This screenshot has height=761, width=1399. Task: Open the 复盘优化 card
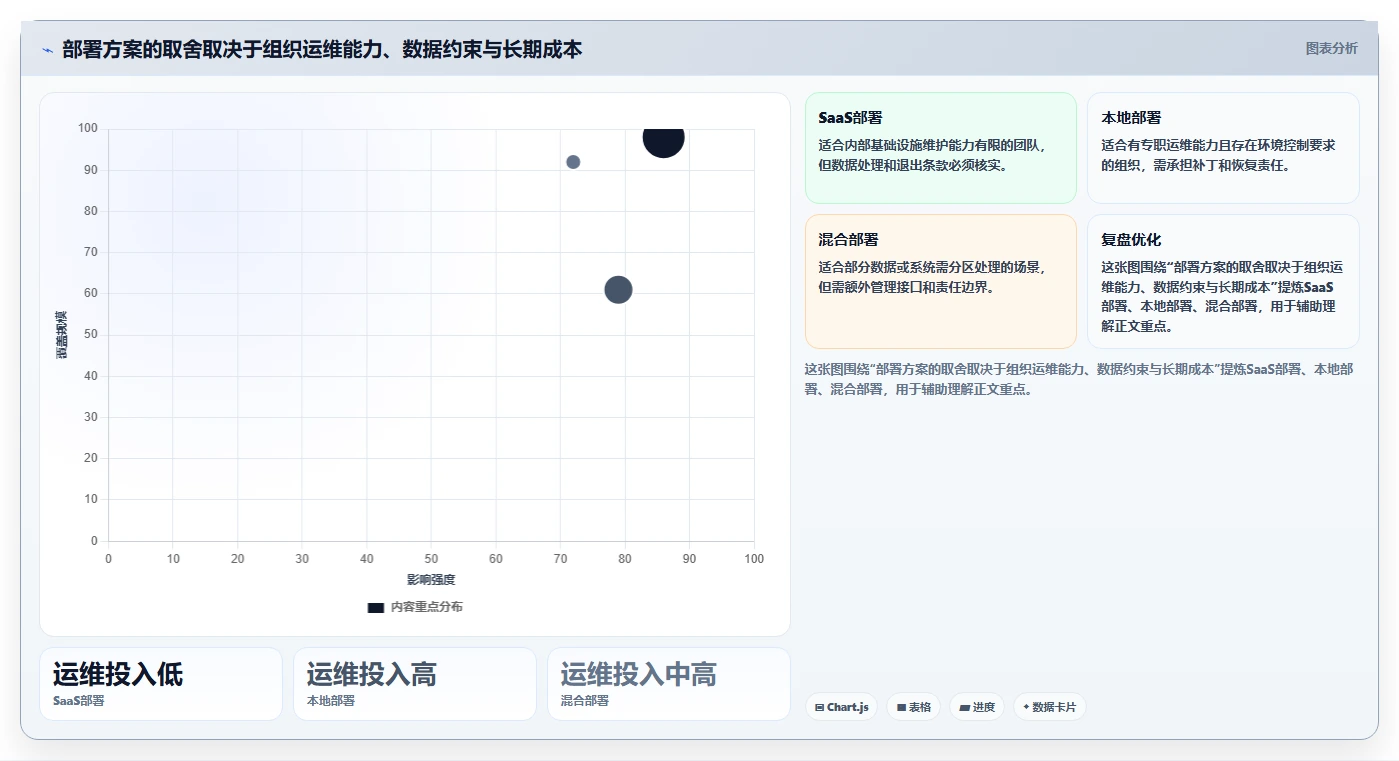(1223, 281)
